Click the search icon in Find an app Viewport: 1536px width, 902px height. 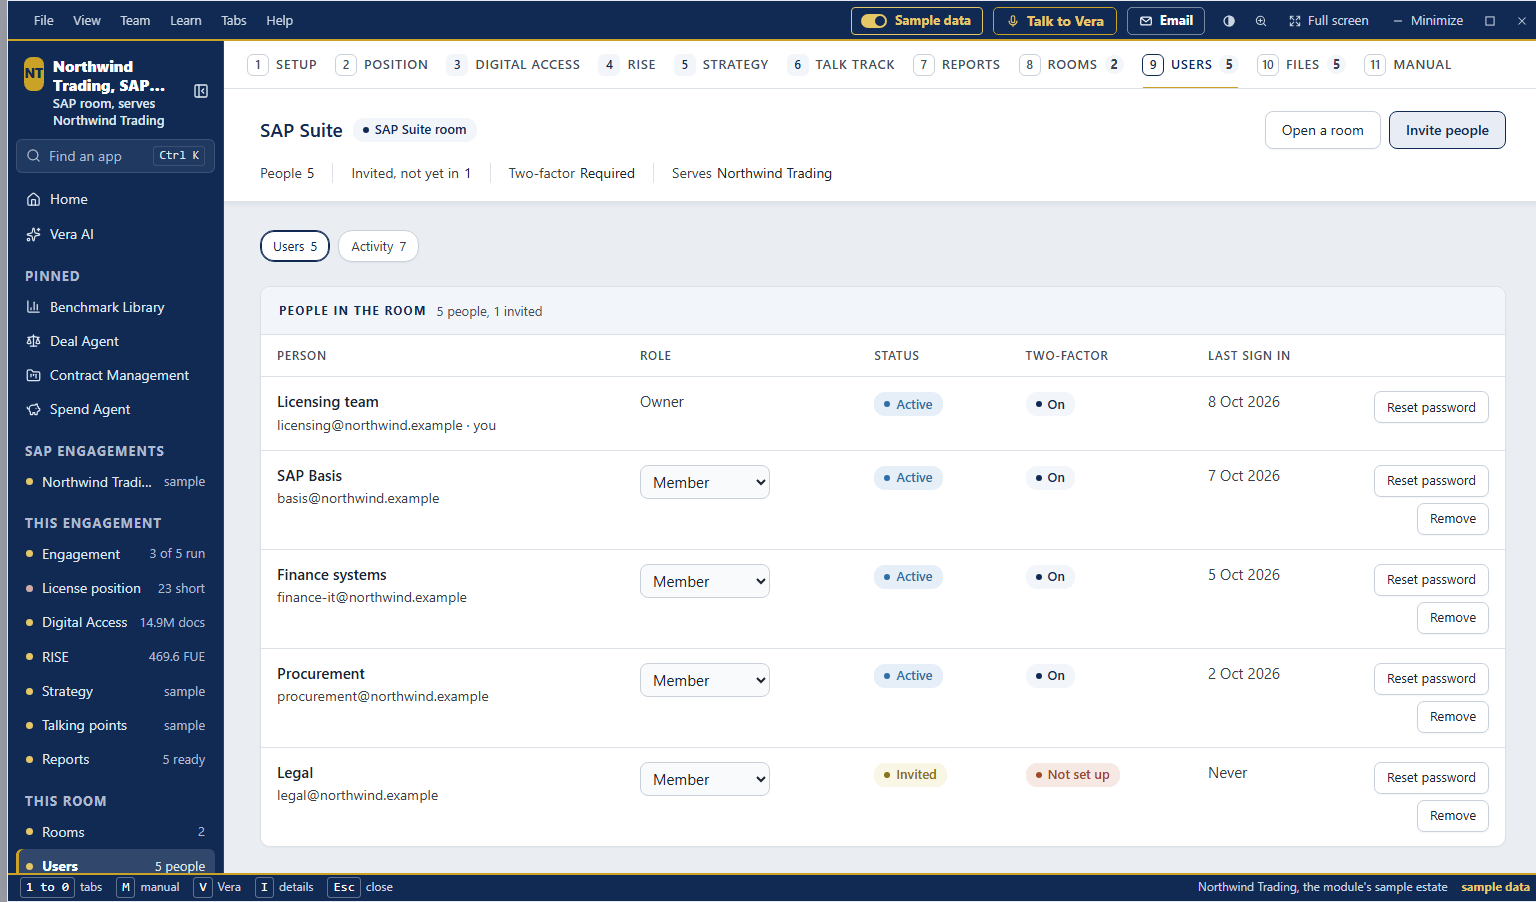[x=34, y=156]
